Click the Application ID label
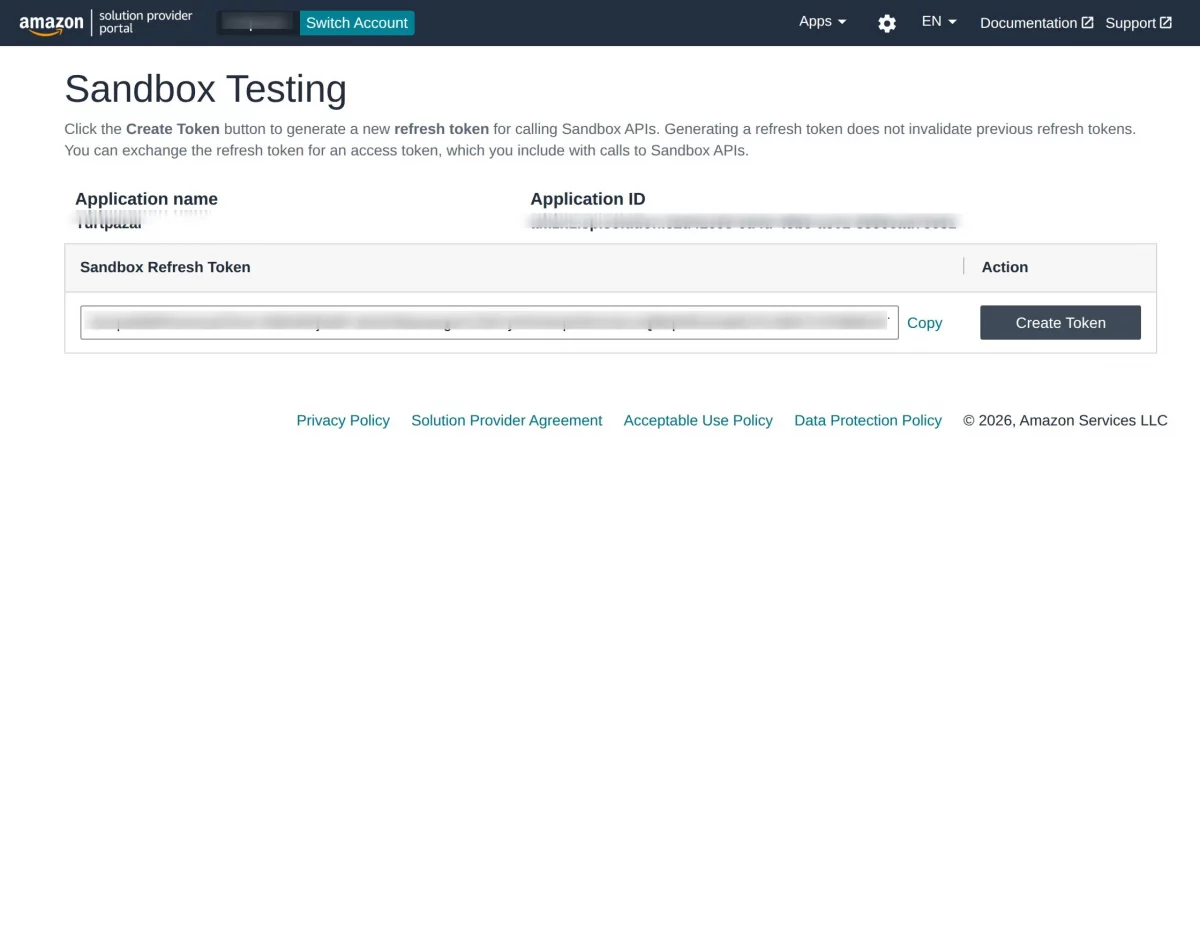Screen dimensions: 1200x943 click(588, 199)
